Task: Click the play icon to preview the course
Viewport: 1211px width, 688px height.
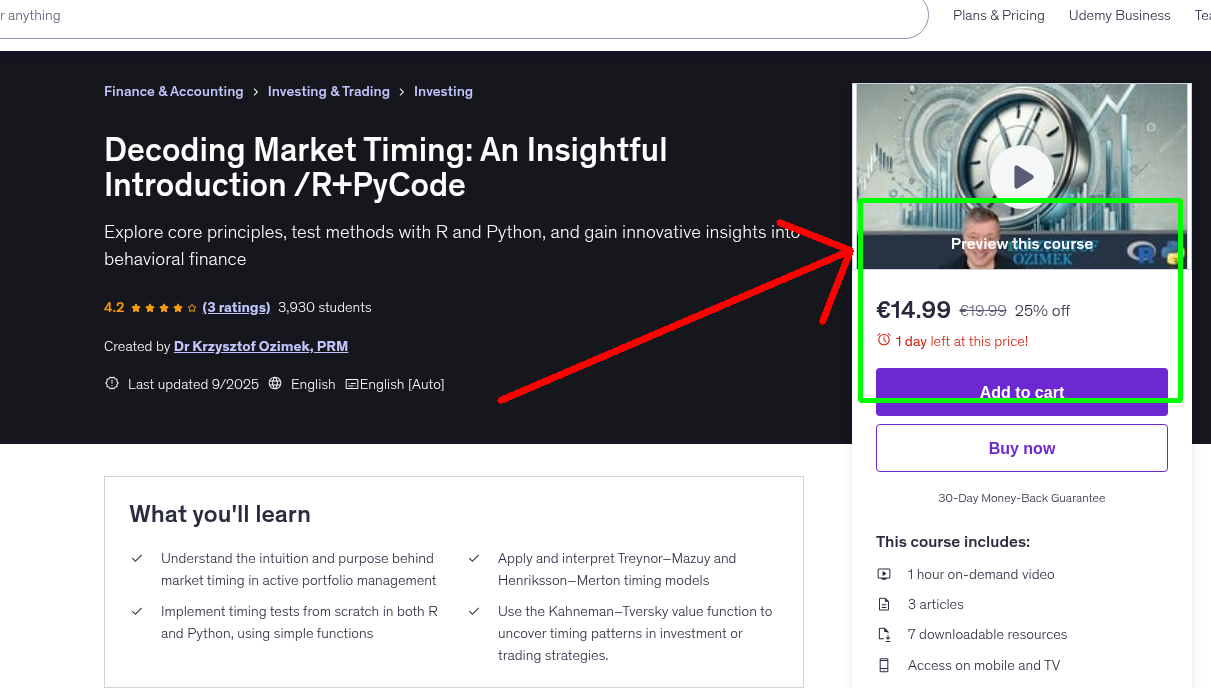Action: click(1021, 176)
